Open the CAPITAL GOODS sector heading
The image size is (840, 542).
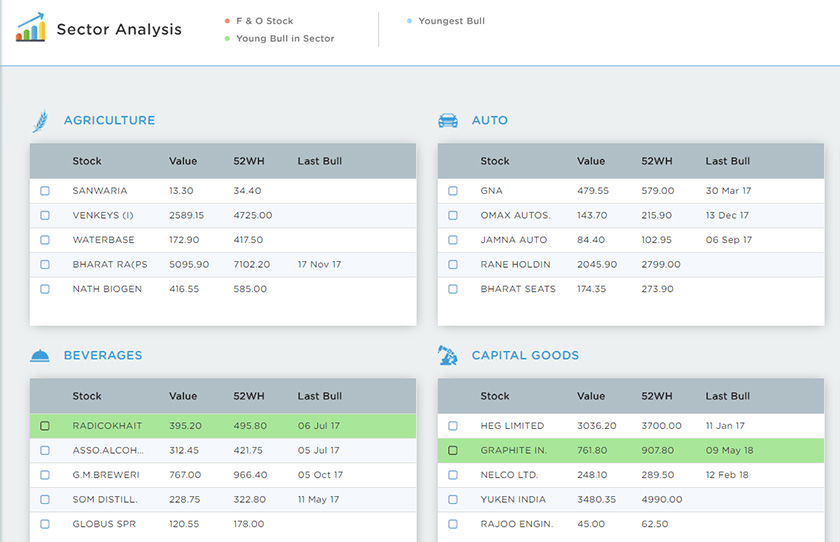coord(525,356)
